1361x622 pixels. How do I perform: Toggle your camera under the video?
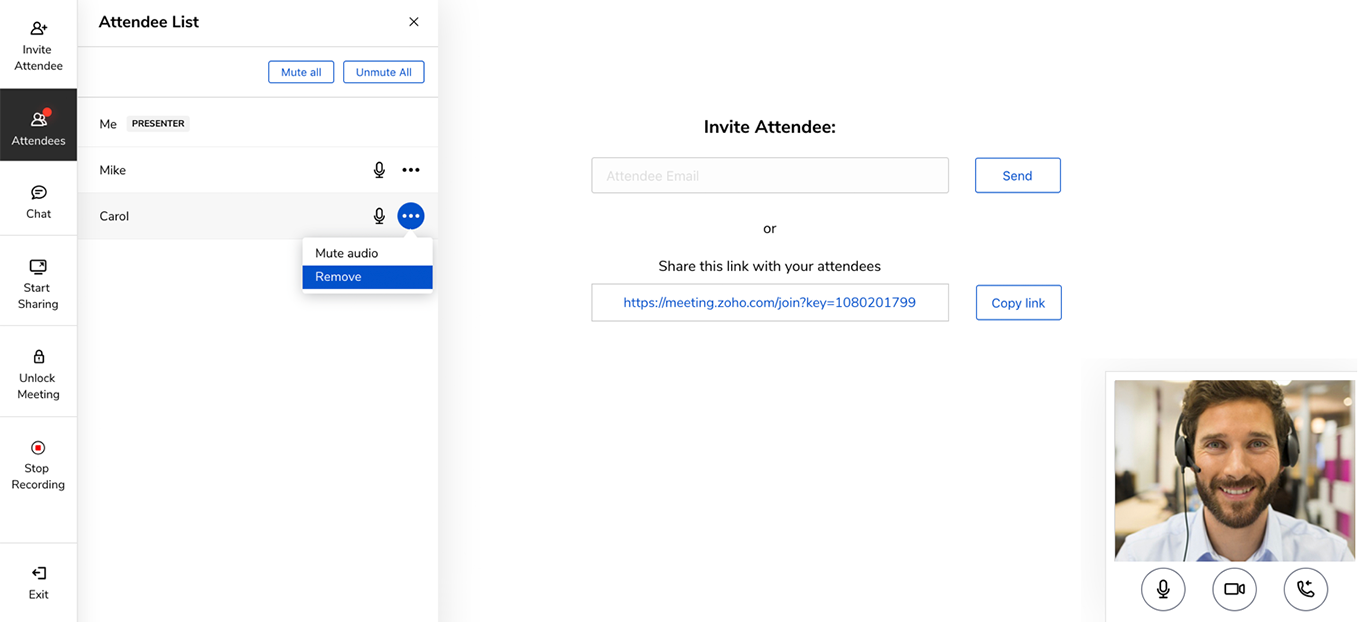[x=1234, y=589]
